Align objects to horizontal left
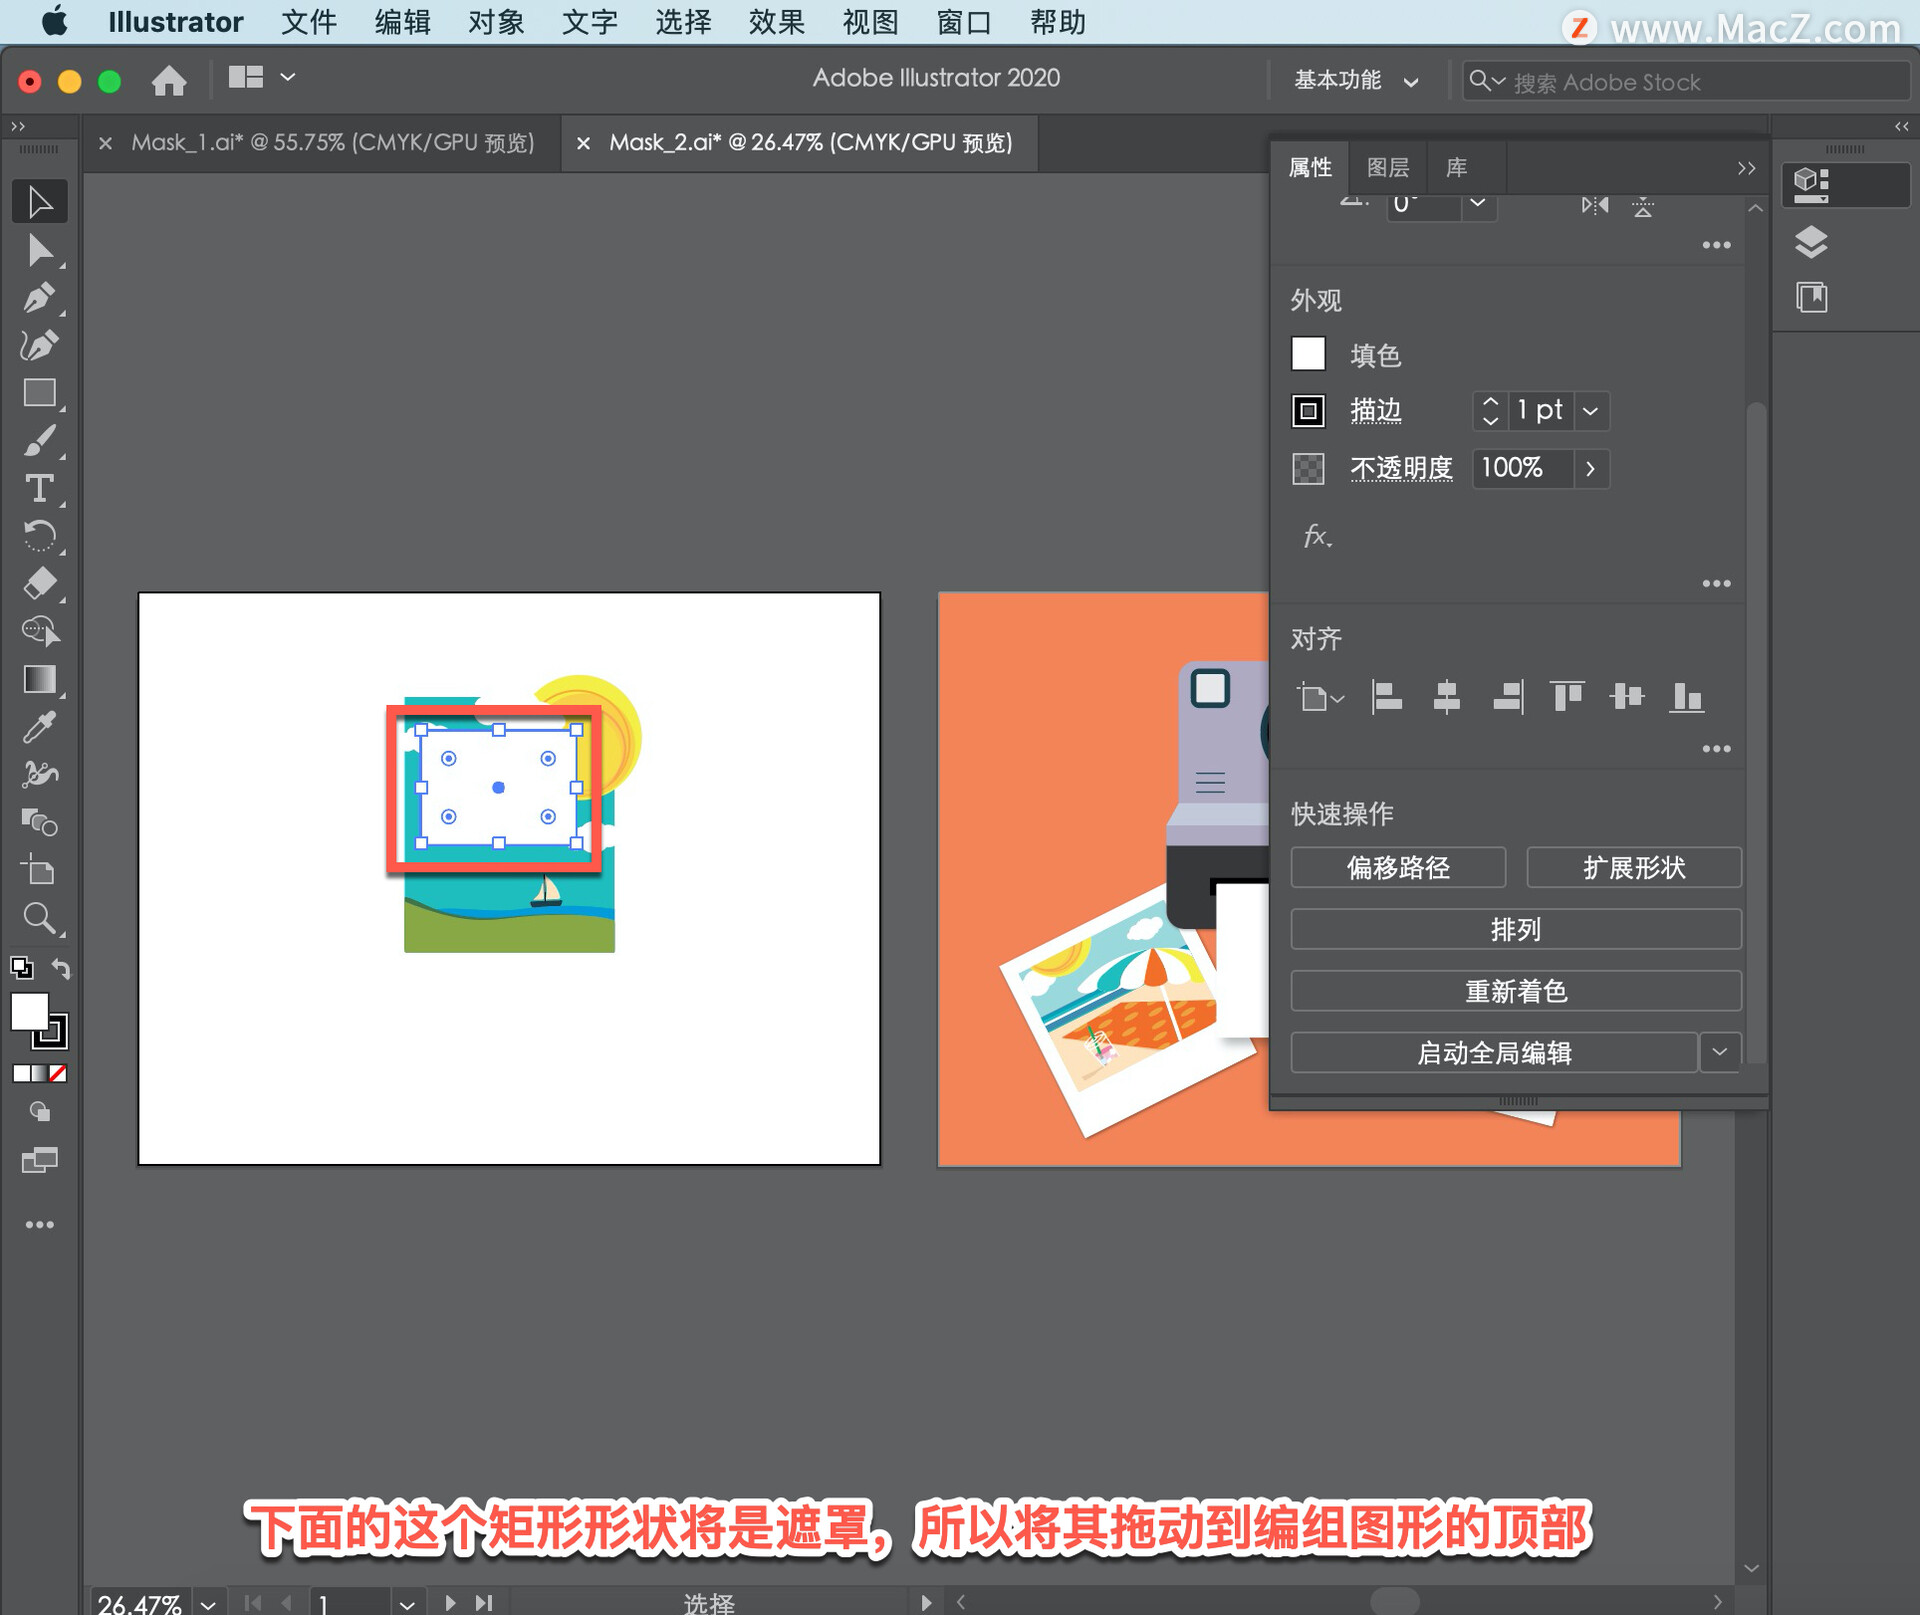The height and width of the screenshot is (1615, 1920). 1386,696
